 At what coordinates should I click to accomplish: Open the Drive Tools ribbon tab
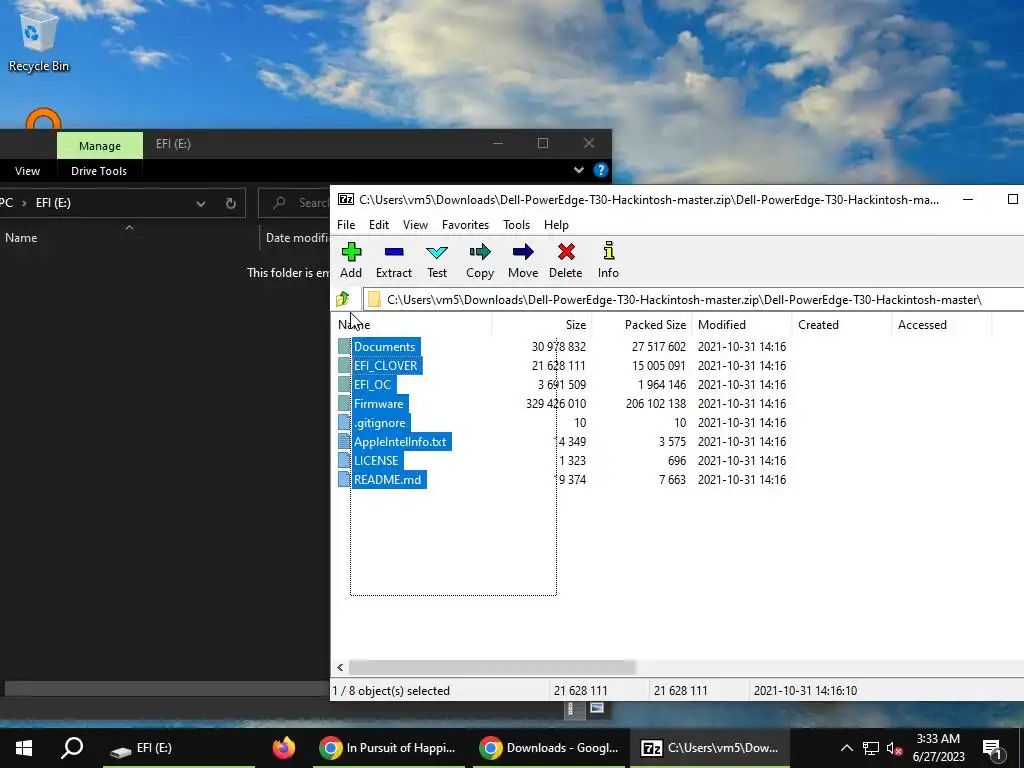99,171
